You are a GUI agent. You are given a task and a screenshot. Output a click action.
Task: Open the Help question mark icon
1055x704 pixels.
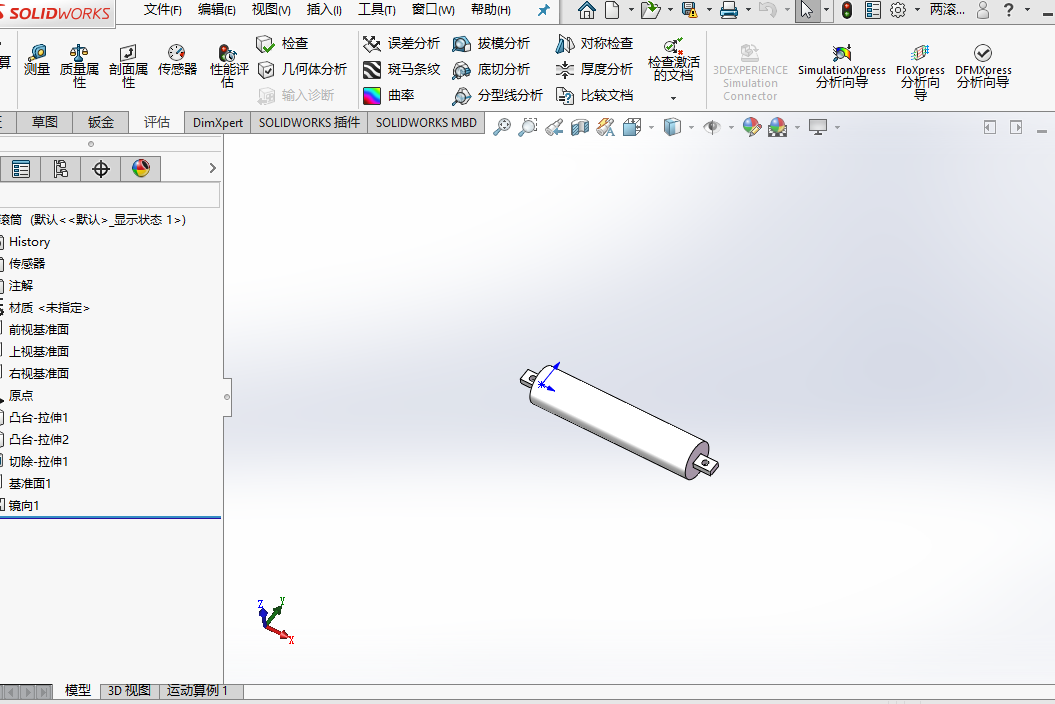click(1008, 10)
